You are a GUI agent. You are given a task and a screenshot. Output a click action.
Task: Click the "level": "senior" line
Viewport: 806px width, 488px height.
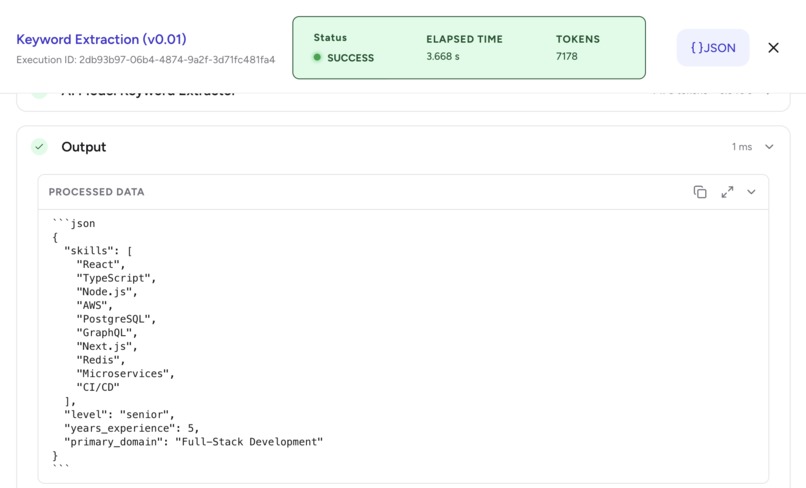pyautogui.click(x=119, y=414)
